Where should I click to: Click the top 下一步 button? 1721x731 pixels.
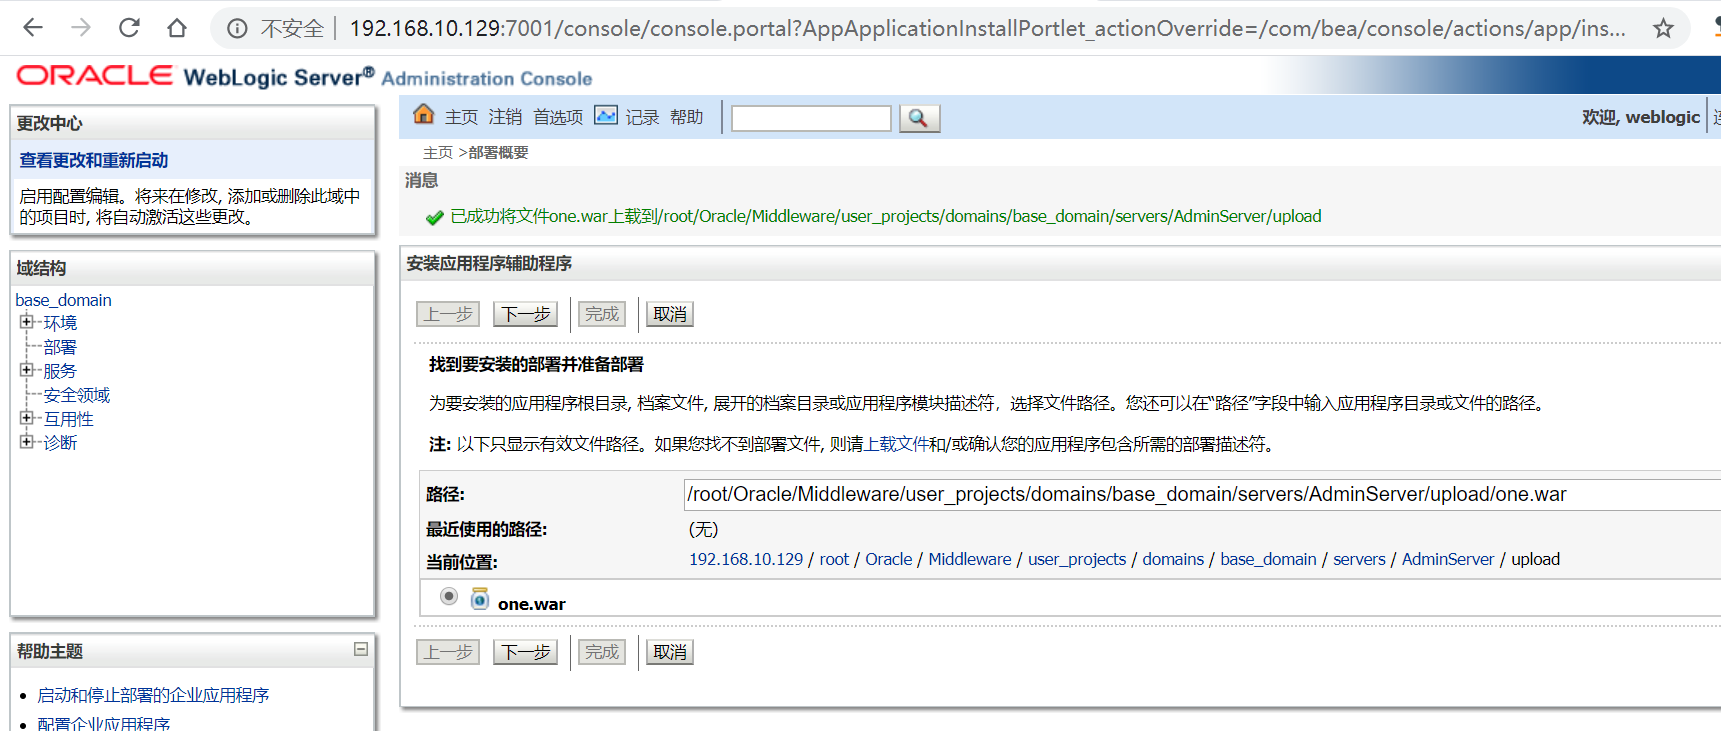(525, 314)
